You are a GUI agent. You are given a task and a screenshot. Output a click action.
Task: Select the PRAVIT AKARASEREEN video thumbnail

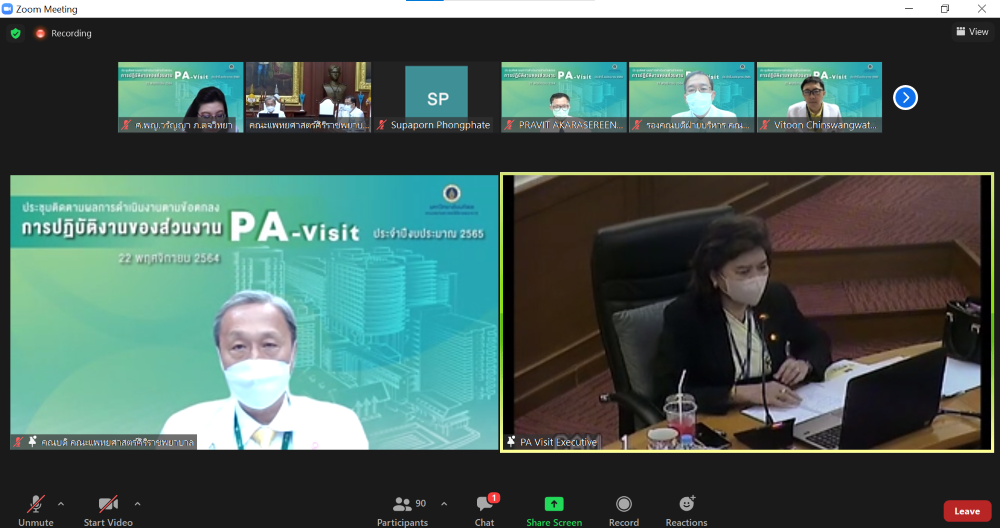(x=564, y=97)
